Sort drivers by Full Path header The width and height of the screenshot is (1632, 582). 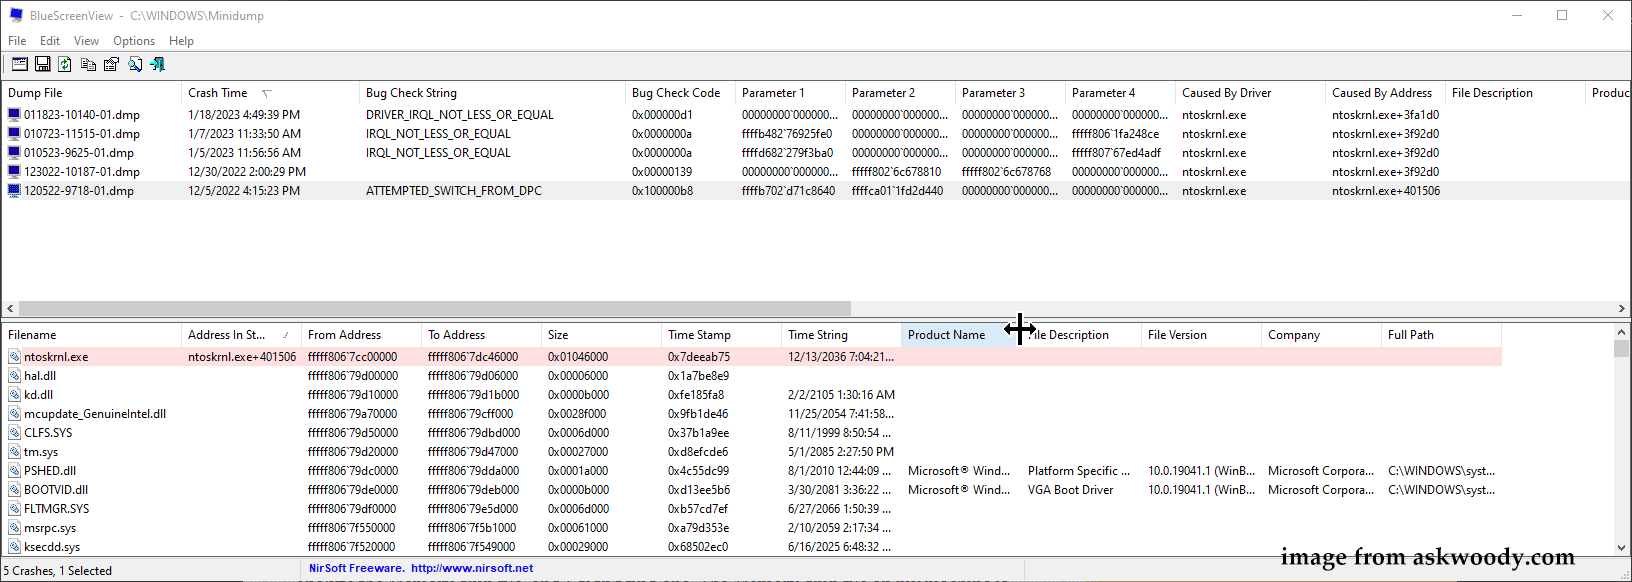[1441, 335]
